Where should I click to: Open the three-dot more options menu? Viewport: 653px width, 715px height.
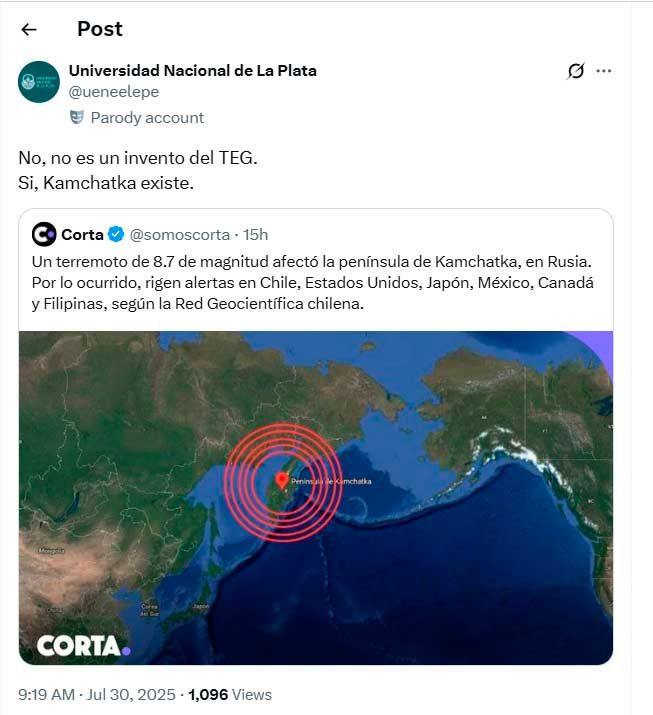[x=604, y=71]
